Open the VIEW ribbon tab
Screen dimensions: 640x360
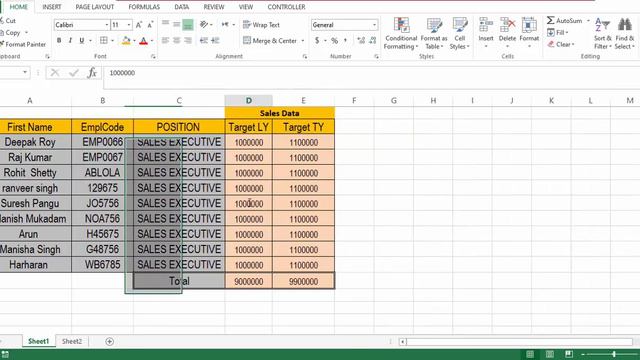(x=246, y=7)
